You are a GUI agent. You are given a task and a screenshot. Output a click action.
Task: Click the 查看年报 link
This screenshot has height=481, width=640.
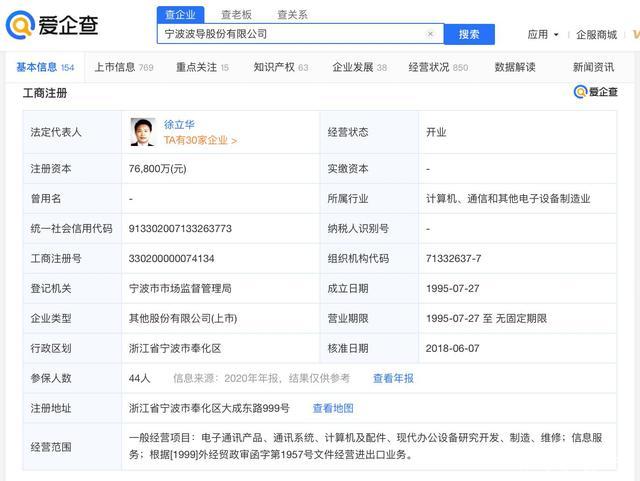coord(393,379)
